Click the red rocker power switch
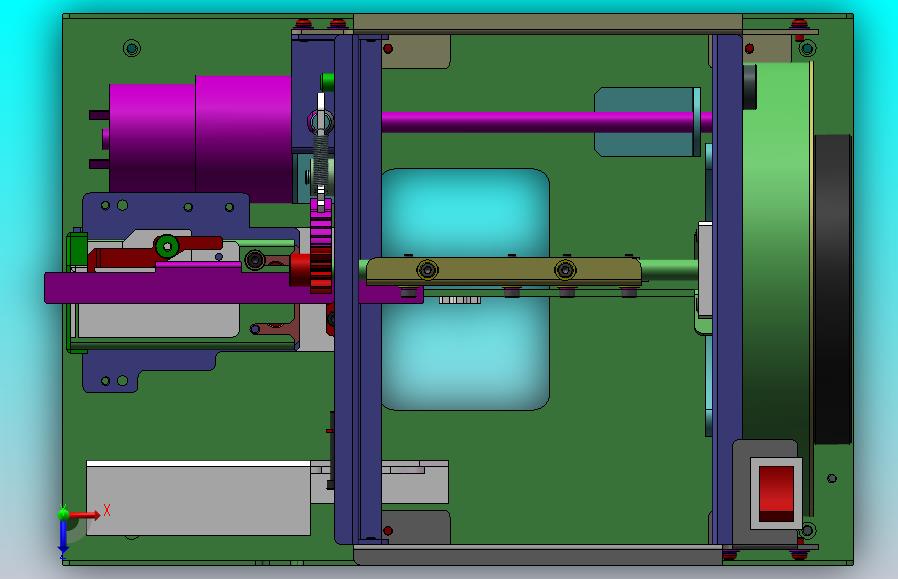Image resolution: width=898 pixels, height=579 pixels. coord(776,493)
